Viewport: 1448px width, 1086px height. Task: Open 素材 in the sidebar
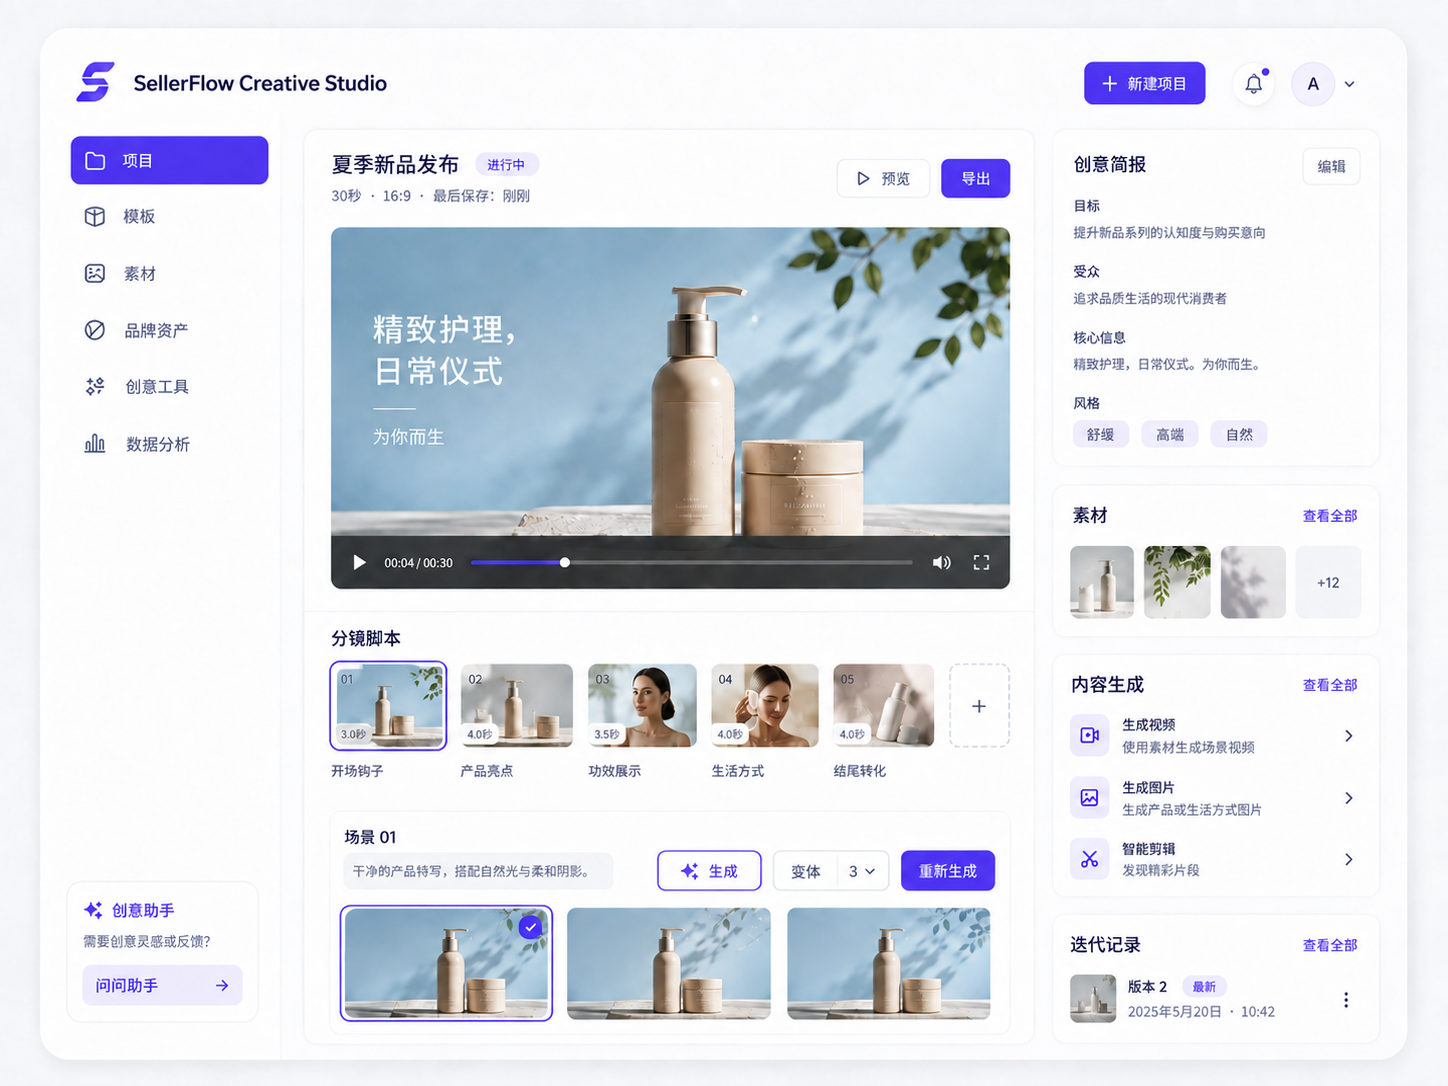pos(169,274)
